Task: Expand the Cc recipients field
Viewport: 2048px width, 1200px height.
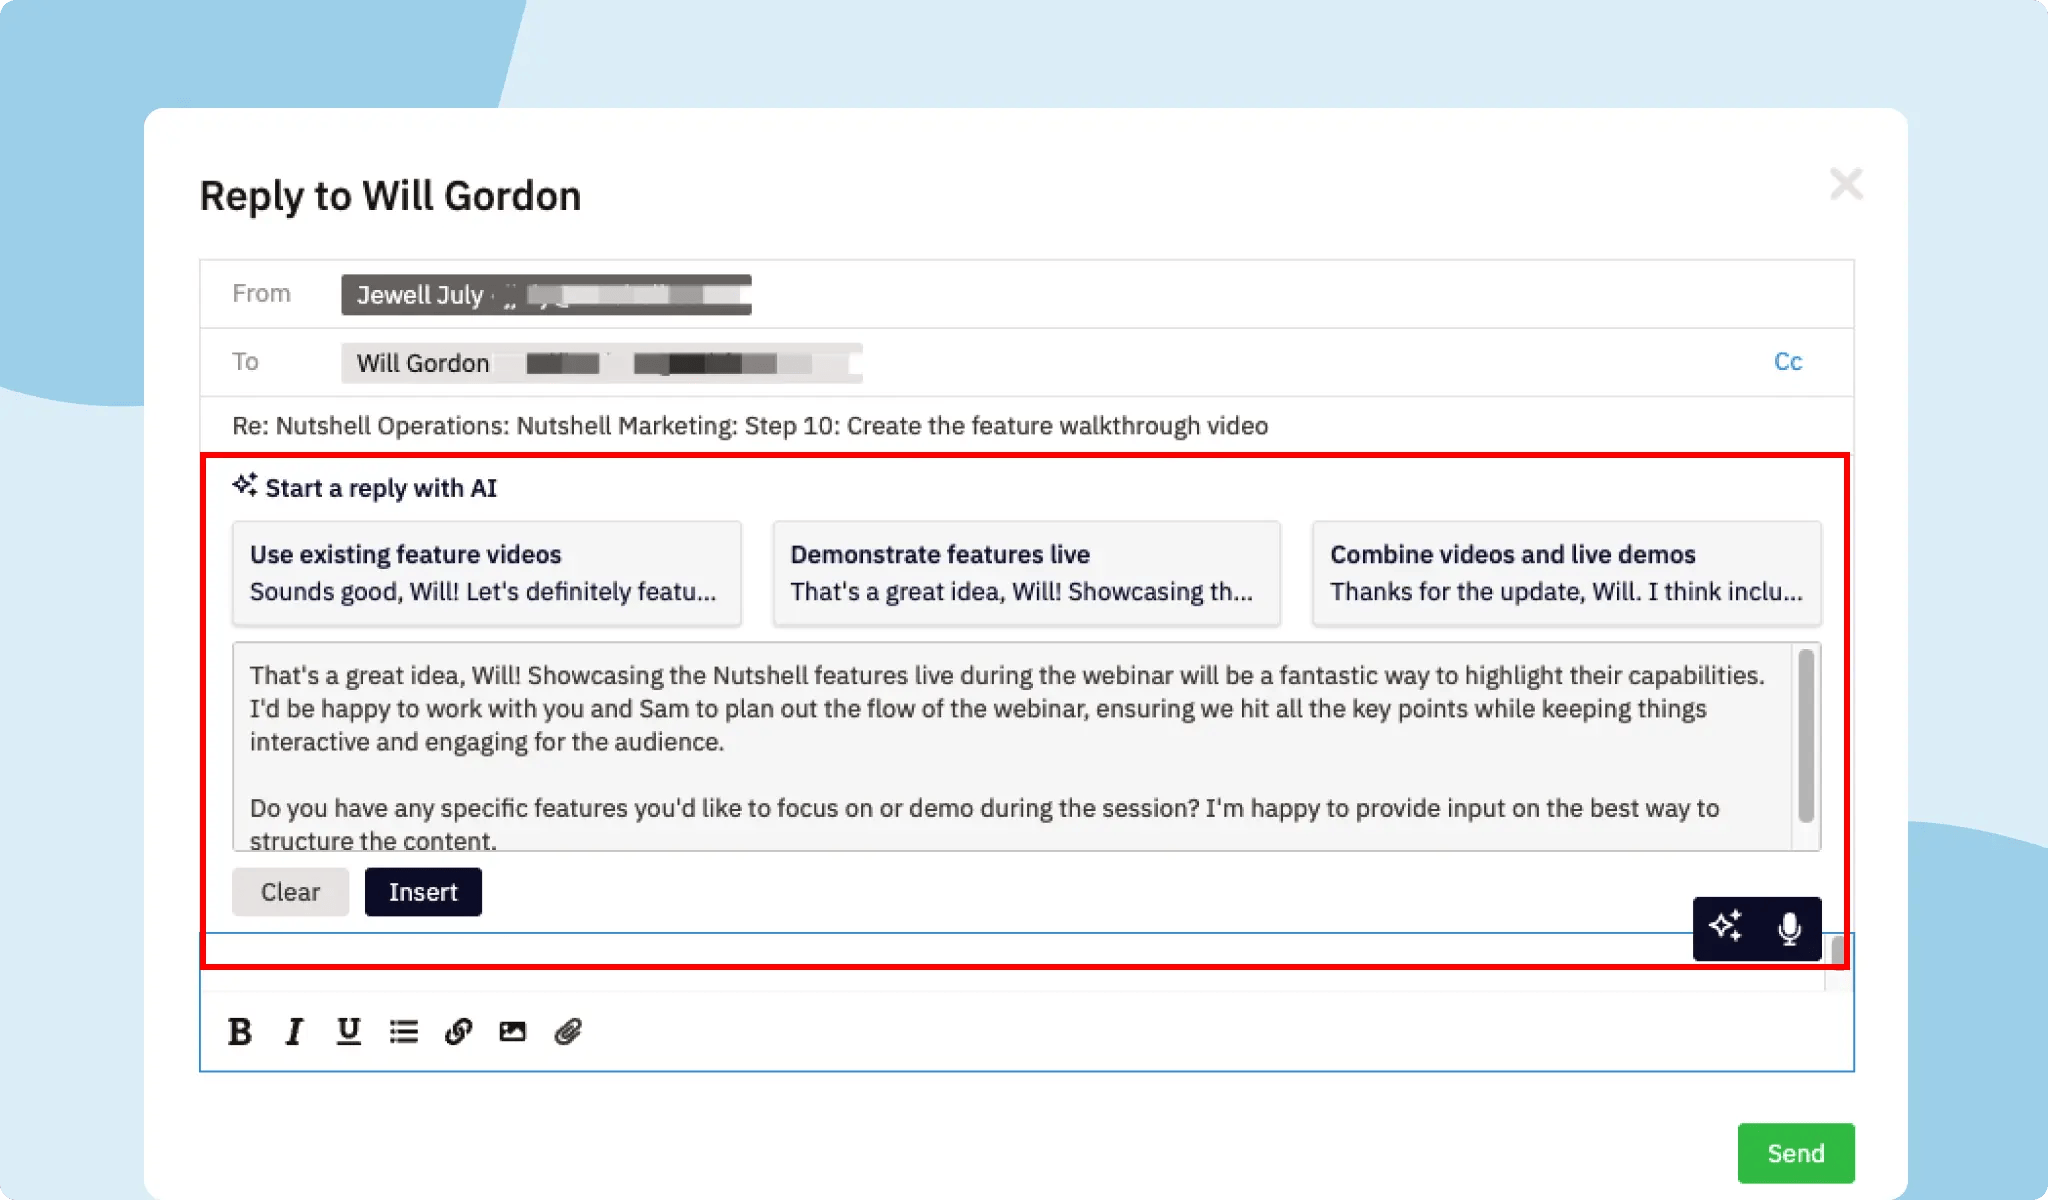Action: 1788,362
